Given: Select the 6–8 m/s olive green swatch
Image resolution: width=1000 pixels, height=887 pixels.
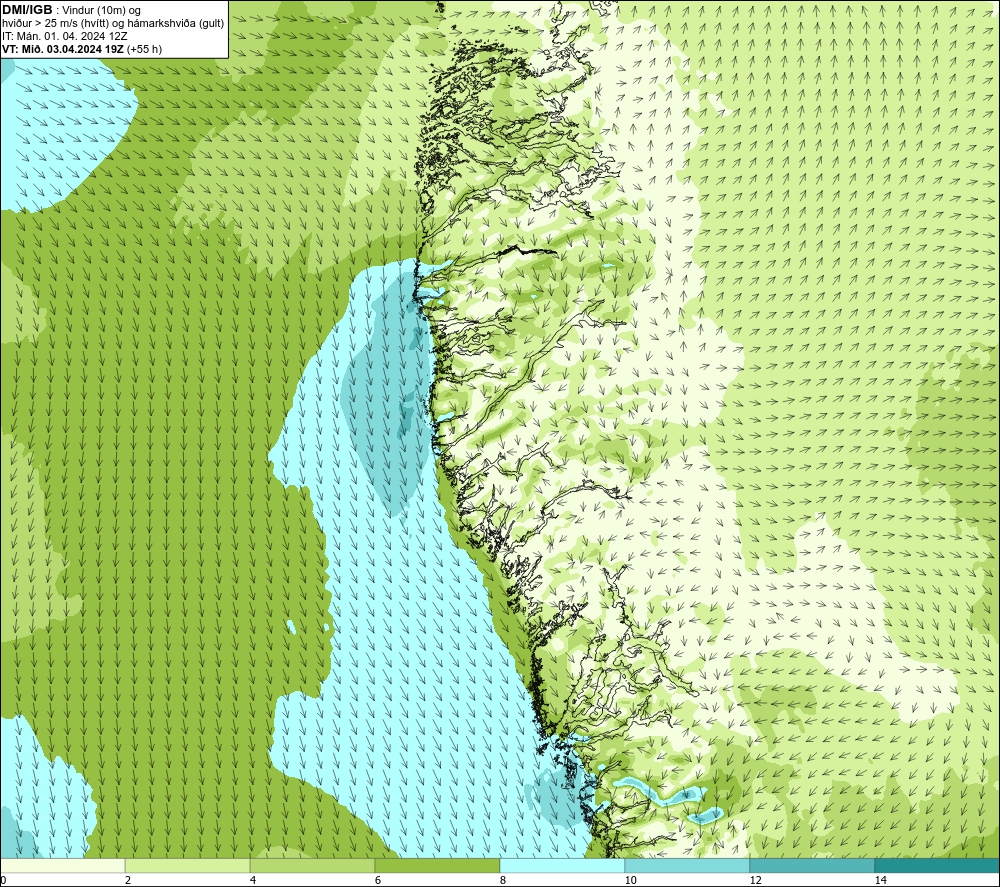Looking at the screenshot, I should point(437,865).
